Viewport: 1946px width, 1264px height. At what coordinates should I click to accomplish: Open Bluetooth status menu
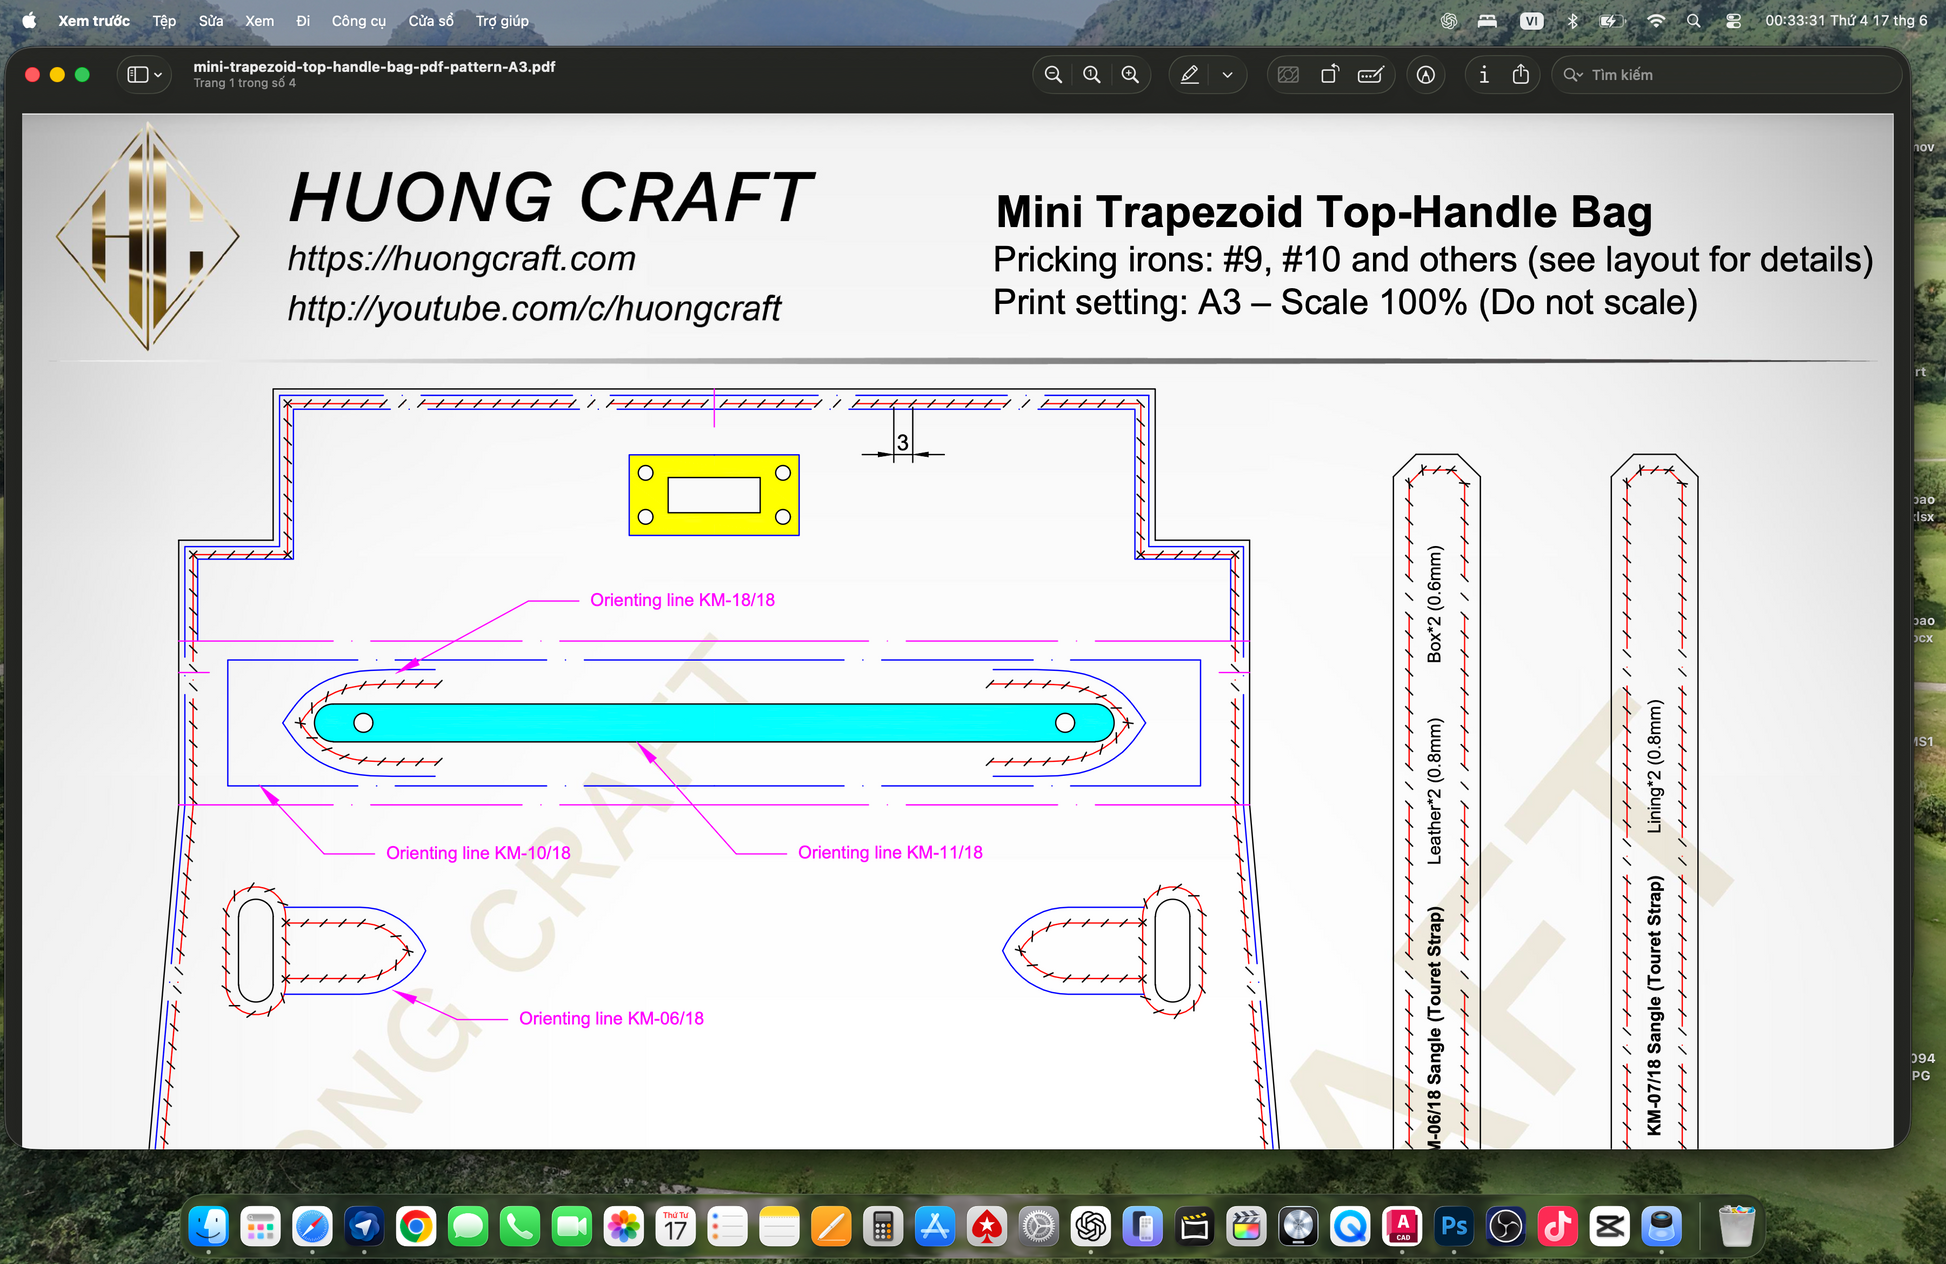click(x=1572, y=21)
